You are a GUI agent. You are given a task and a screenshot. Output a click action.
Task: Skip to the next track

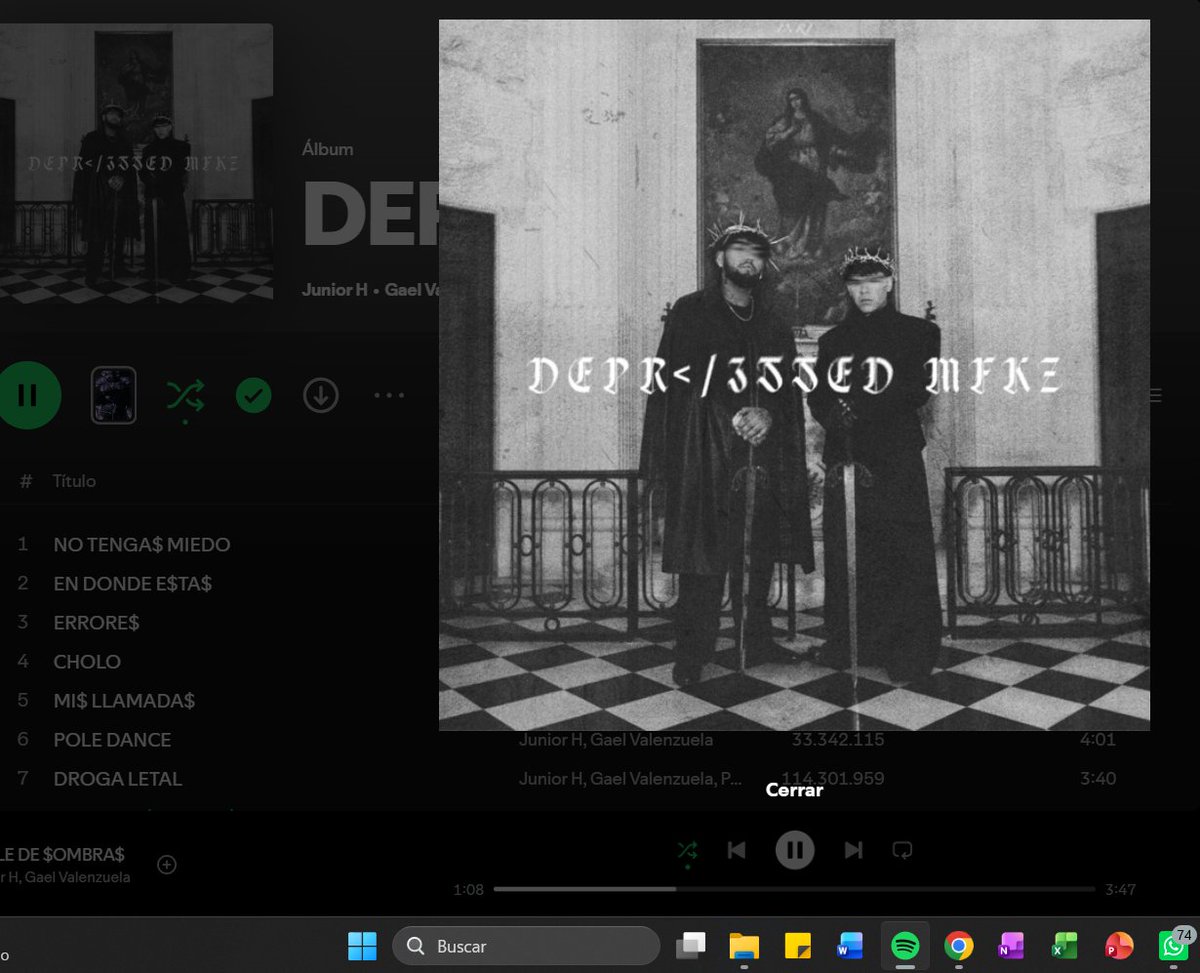pyautogui.click(x=853, y=851)
